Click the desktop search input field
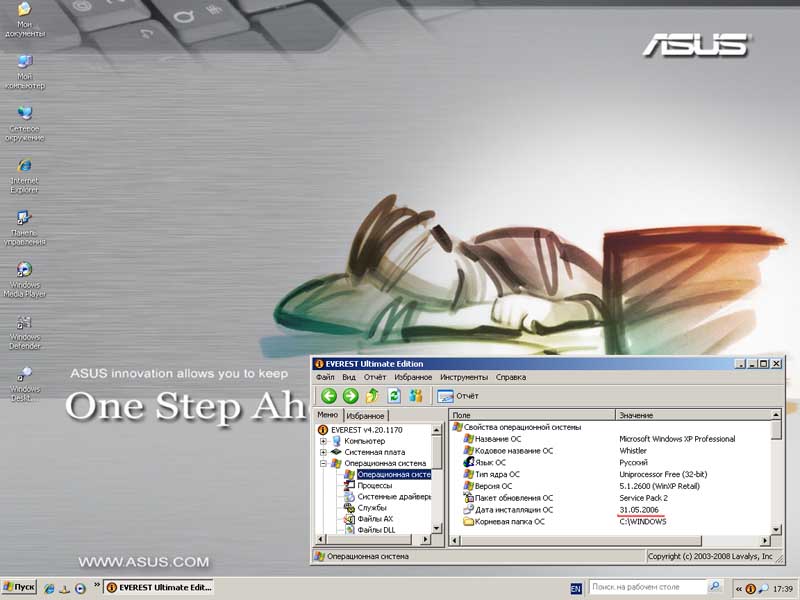 pos(652,588)
